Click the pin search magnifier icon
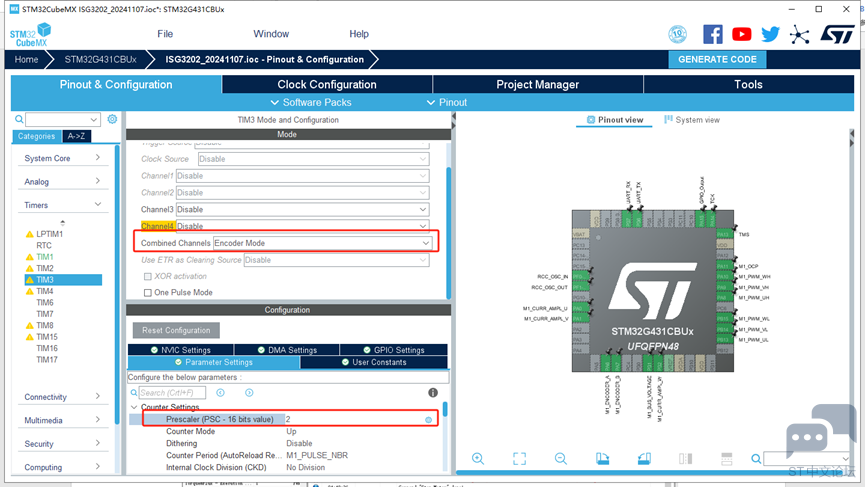865x487 pixels. coord(756,459)
